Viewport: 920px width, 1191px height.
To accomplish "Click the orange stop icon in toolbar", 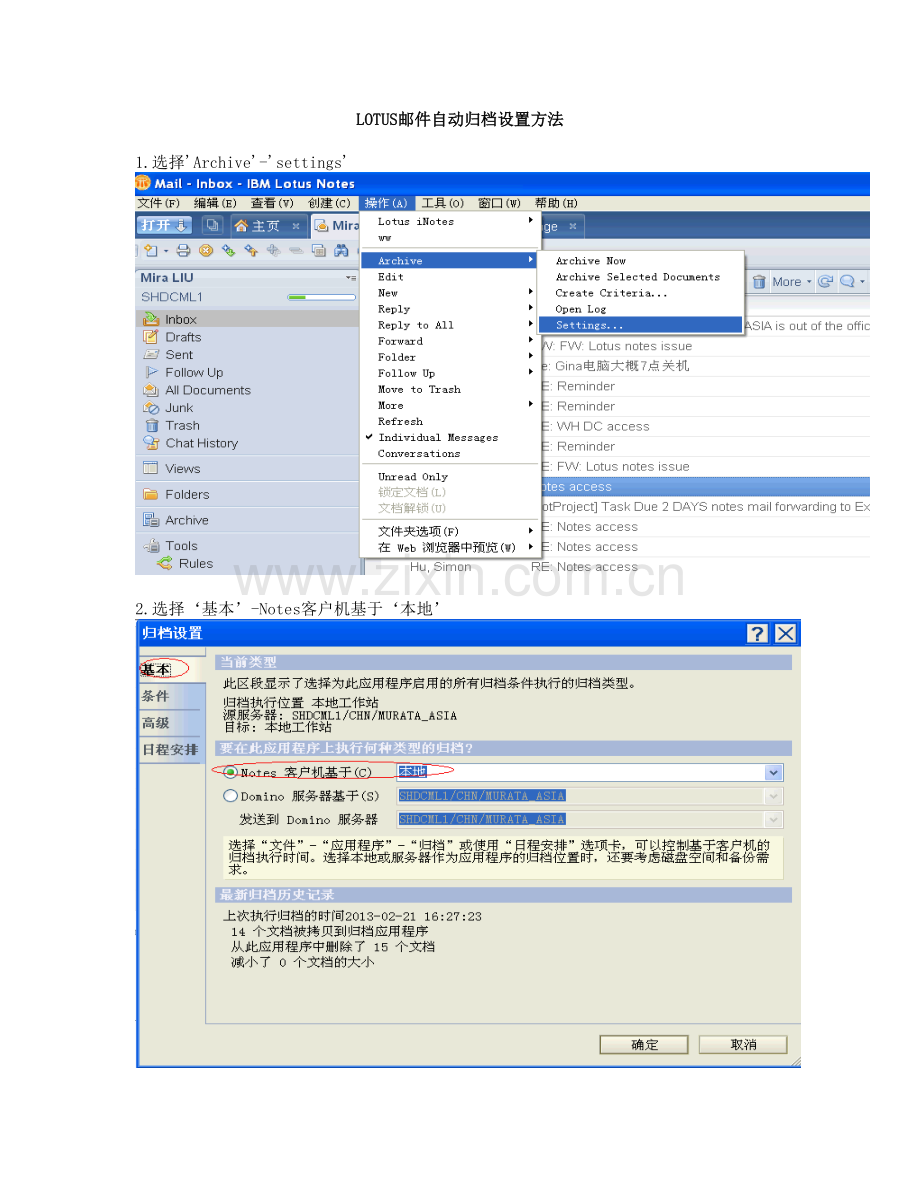I will click(206, 250).
